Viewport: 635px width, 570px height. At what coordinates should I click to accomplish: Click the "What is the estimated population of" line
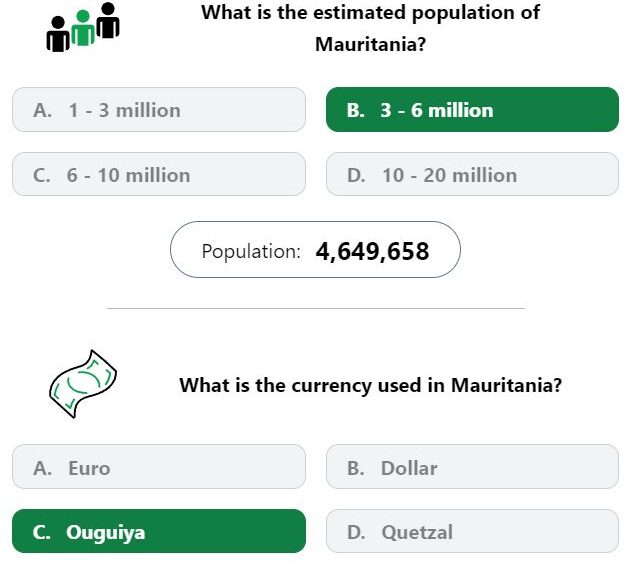[x=370, y=13]
